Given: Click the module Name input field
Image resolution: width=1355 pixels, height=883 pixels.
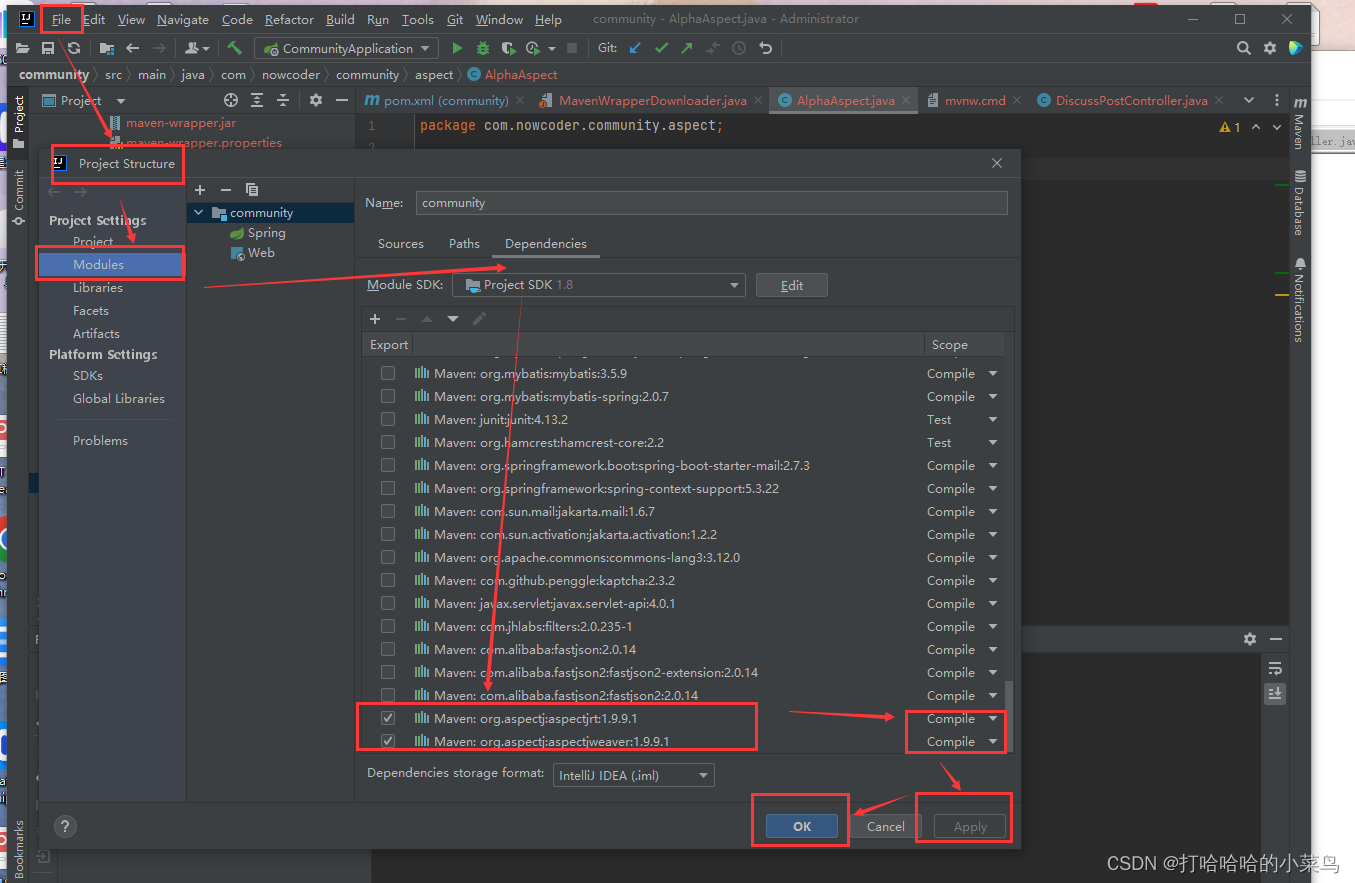Looking at the screenshot, I should click(711, 203).
